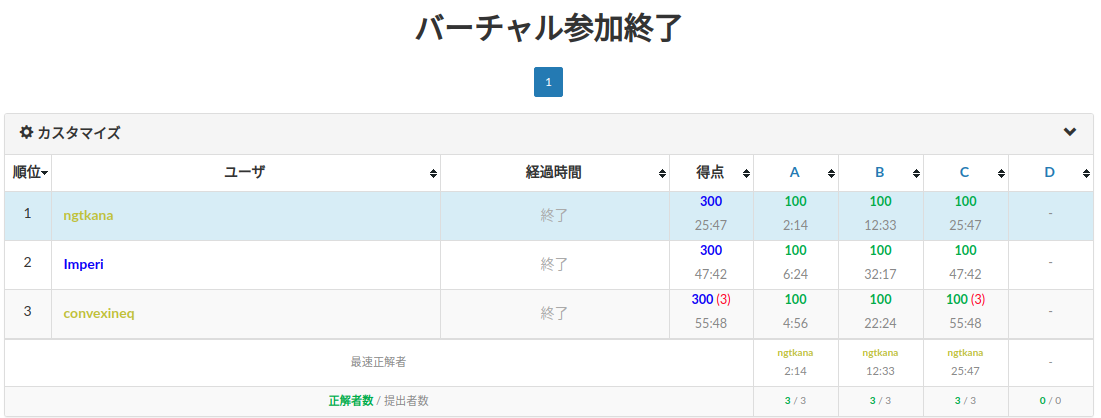This screenshot has height=418, width=1101.
Task: Click solver count 3 / 3 for problem B
Action: click(x=881, y=401)
